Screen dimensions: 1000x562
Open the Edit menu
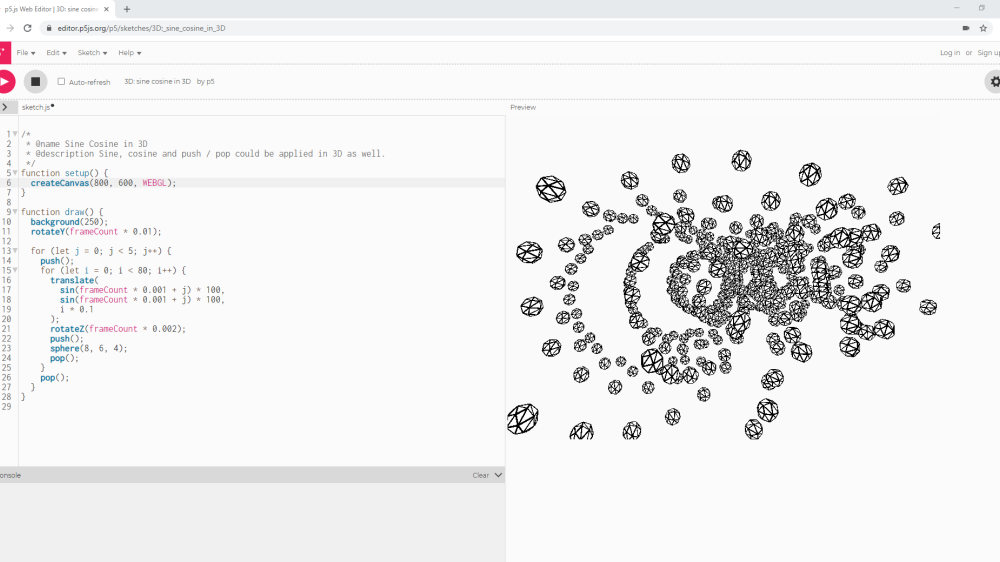(x=56, y=53)
